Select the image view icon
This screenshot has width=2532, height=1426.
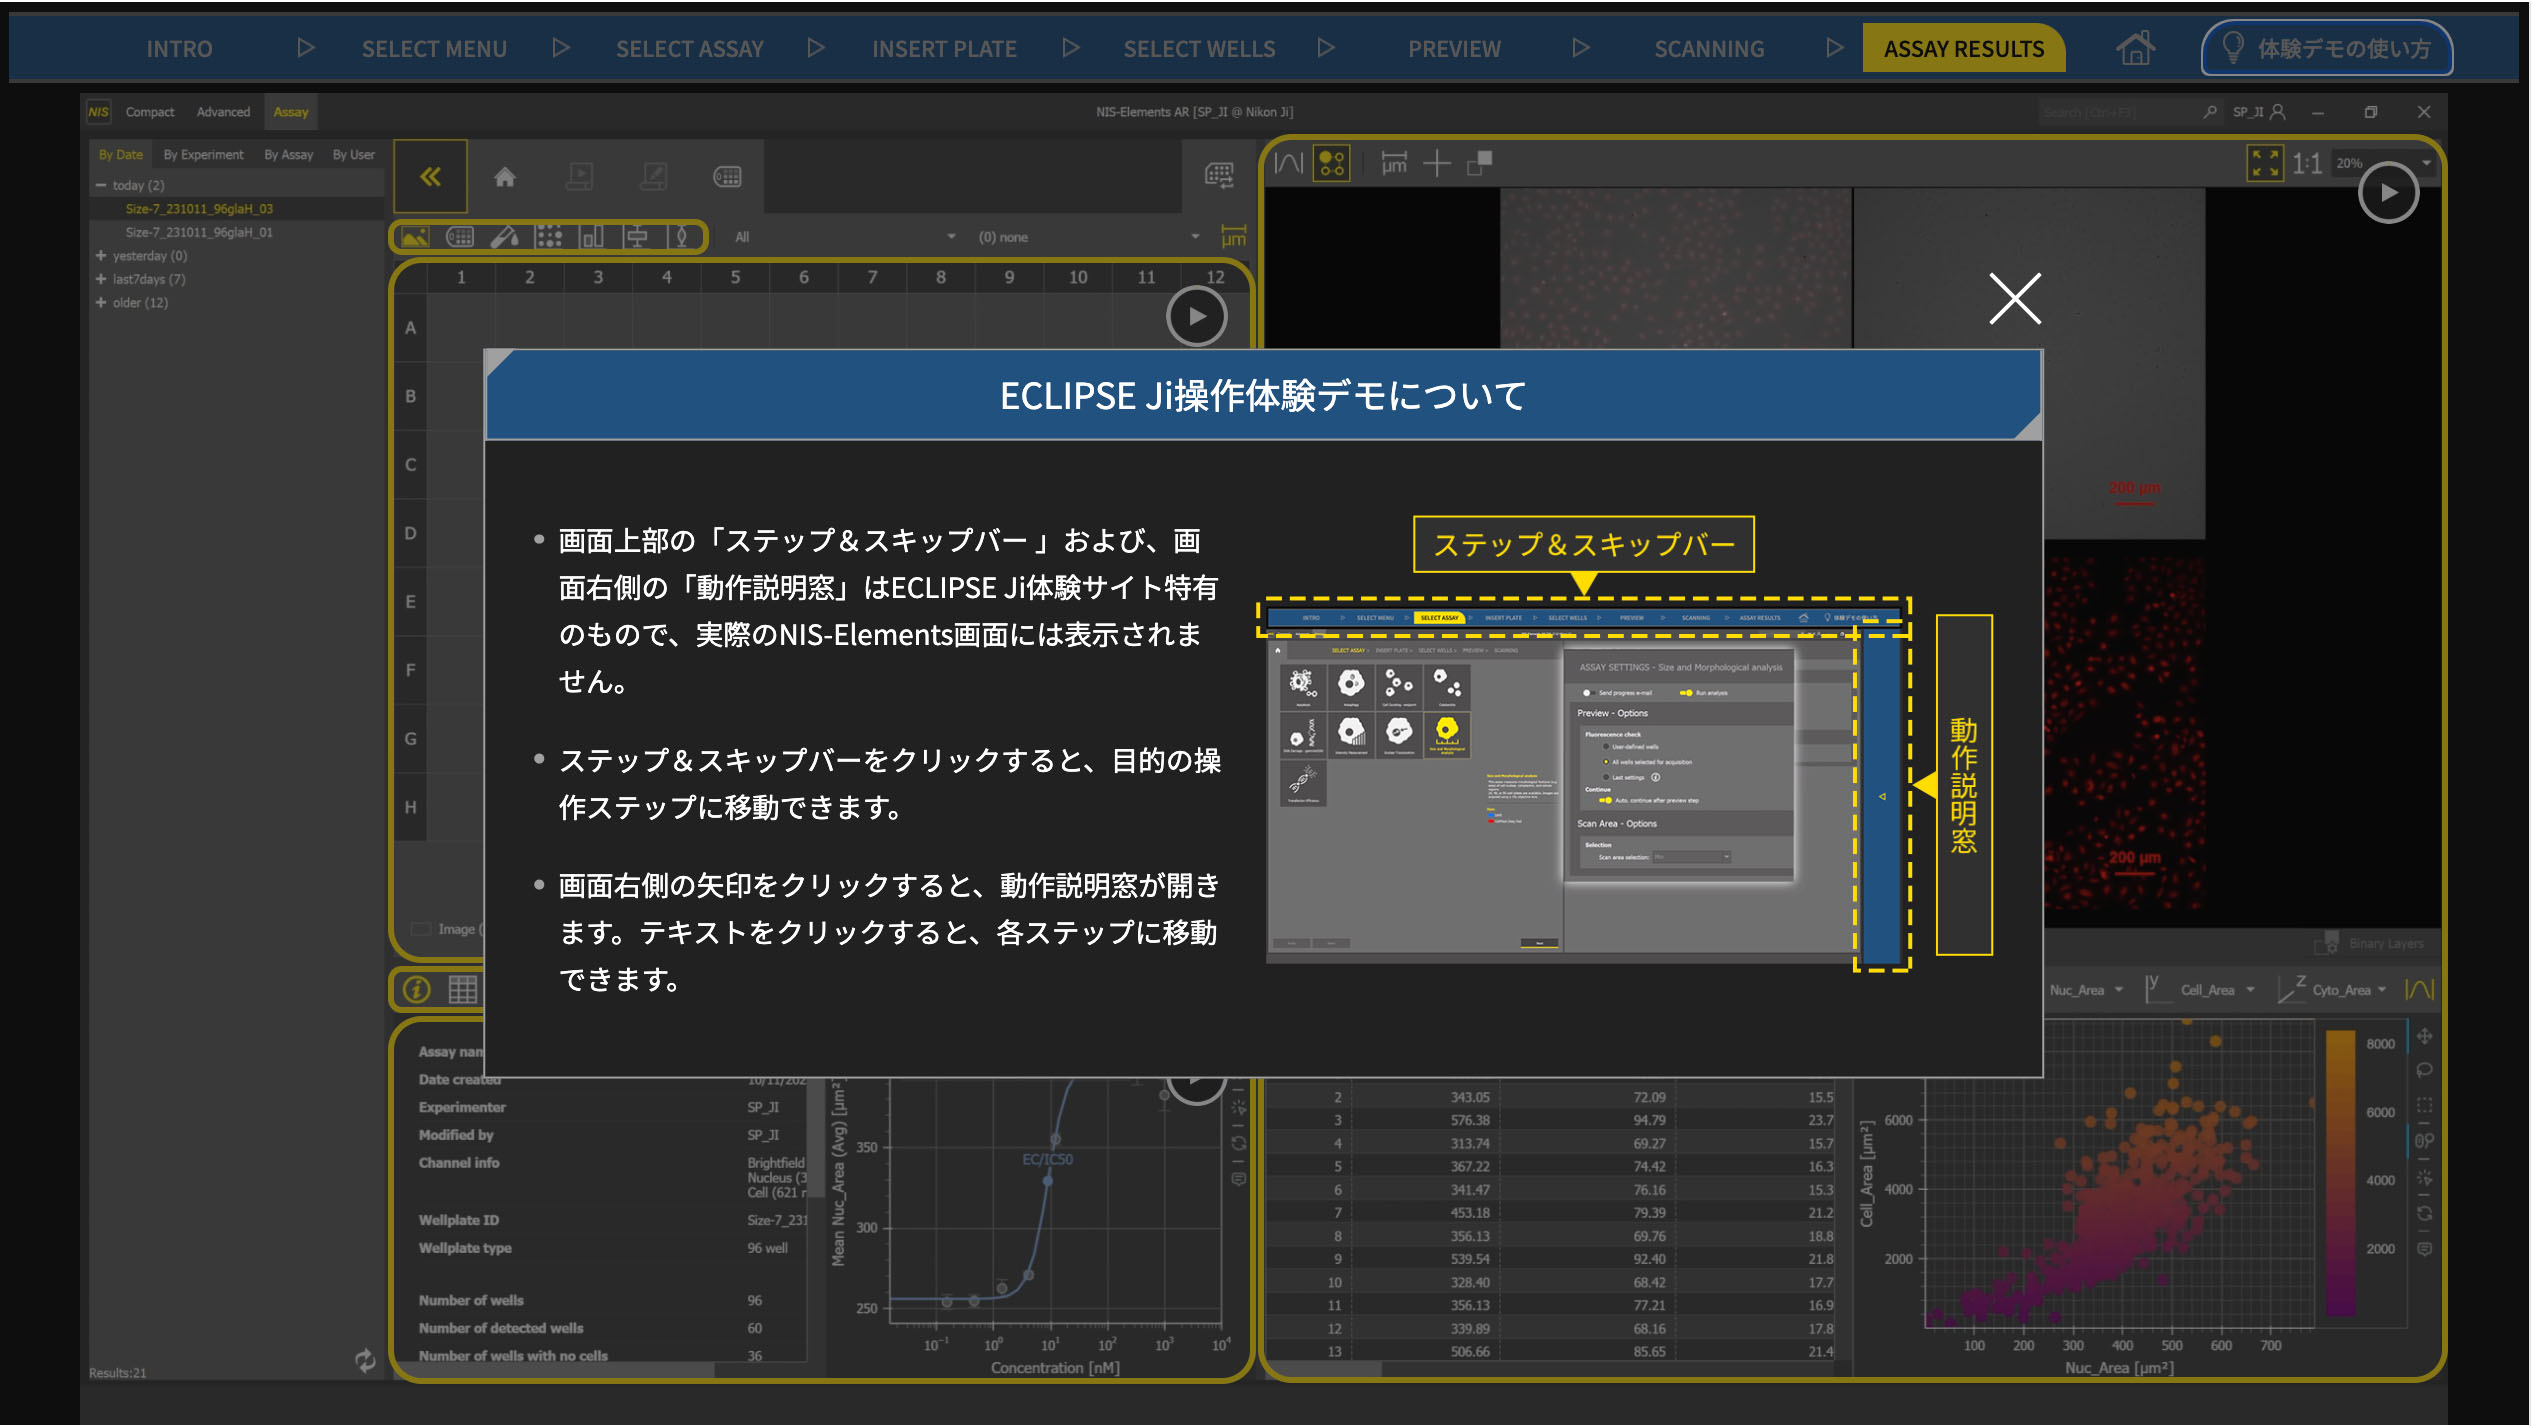pos(414,237)
